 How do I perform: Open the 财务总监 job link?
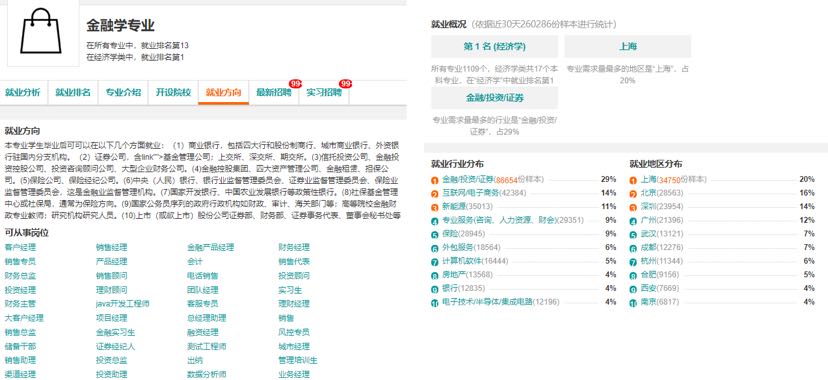[x=20, y=276]
